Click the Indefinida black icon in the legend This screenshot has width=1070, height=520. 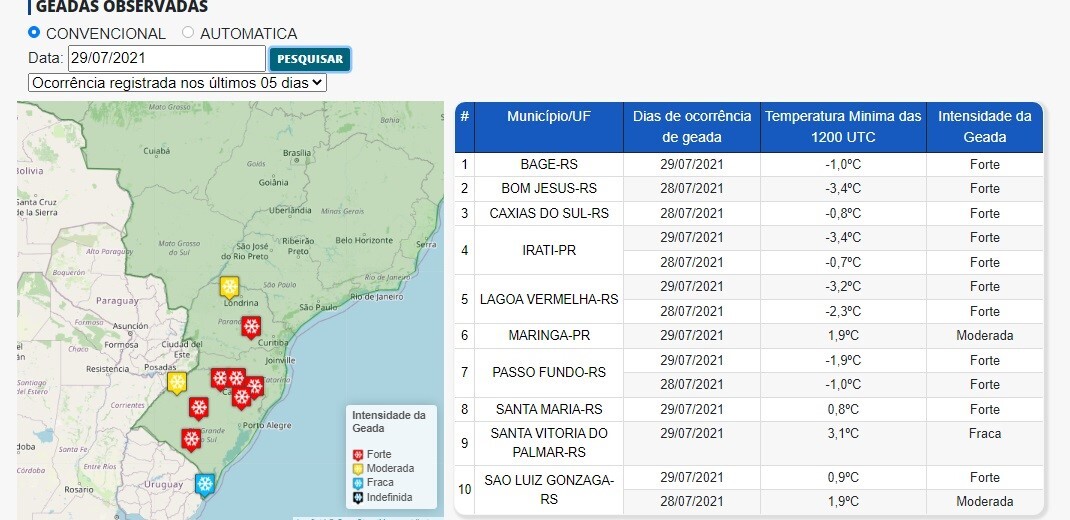pos(359,497)
